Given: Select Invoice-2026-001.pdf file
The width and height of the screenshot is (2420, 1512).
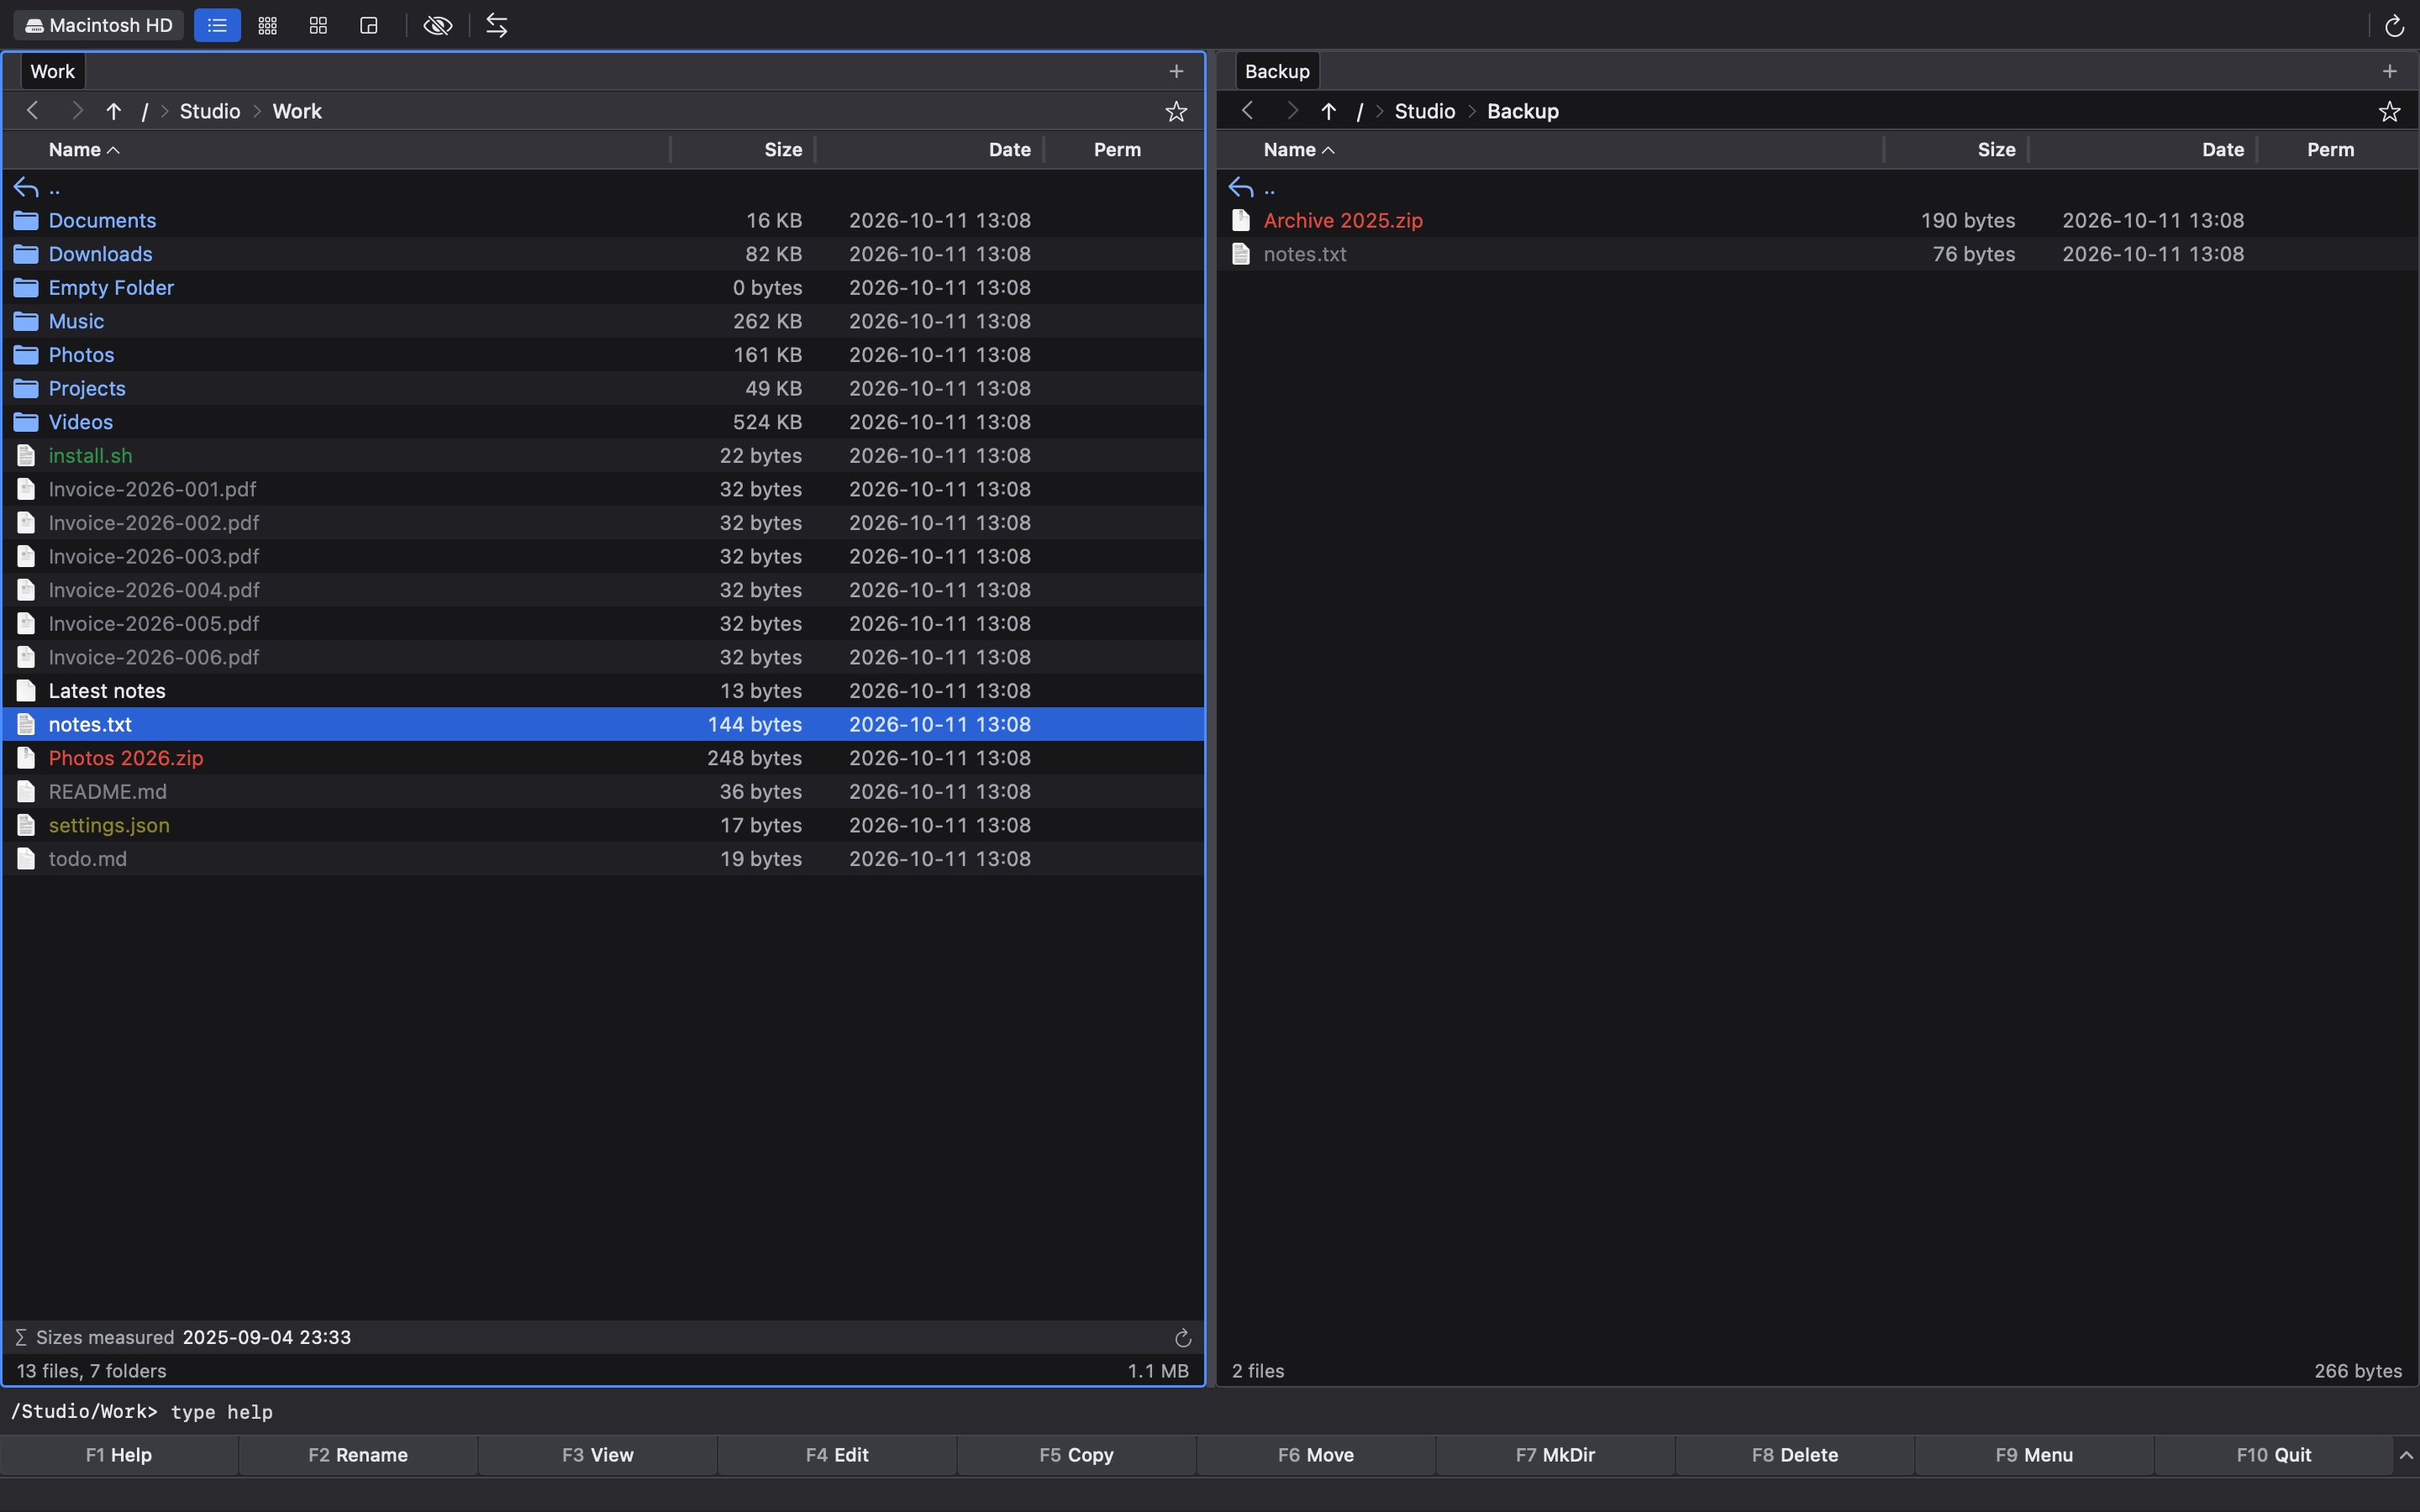Looking at the screenshot, I should click(603, 489).
